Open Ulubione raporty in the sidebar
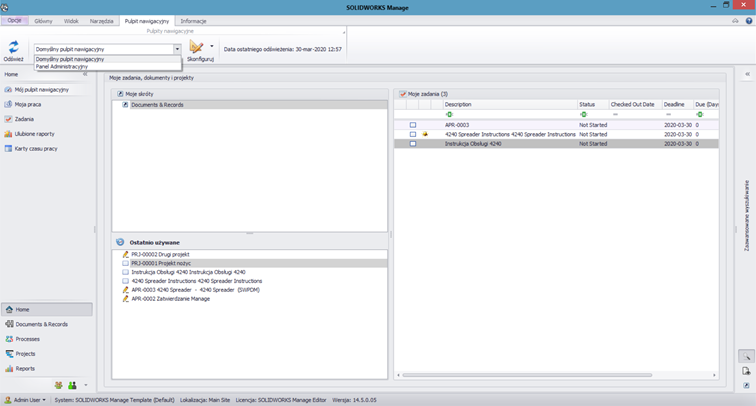The width and height of the screenshot is (756, 406). click(x=34, y=133)
